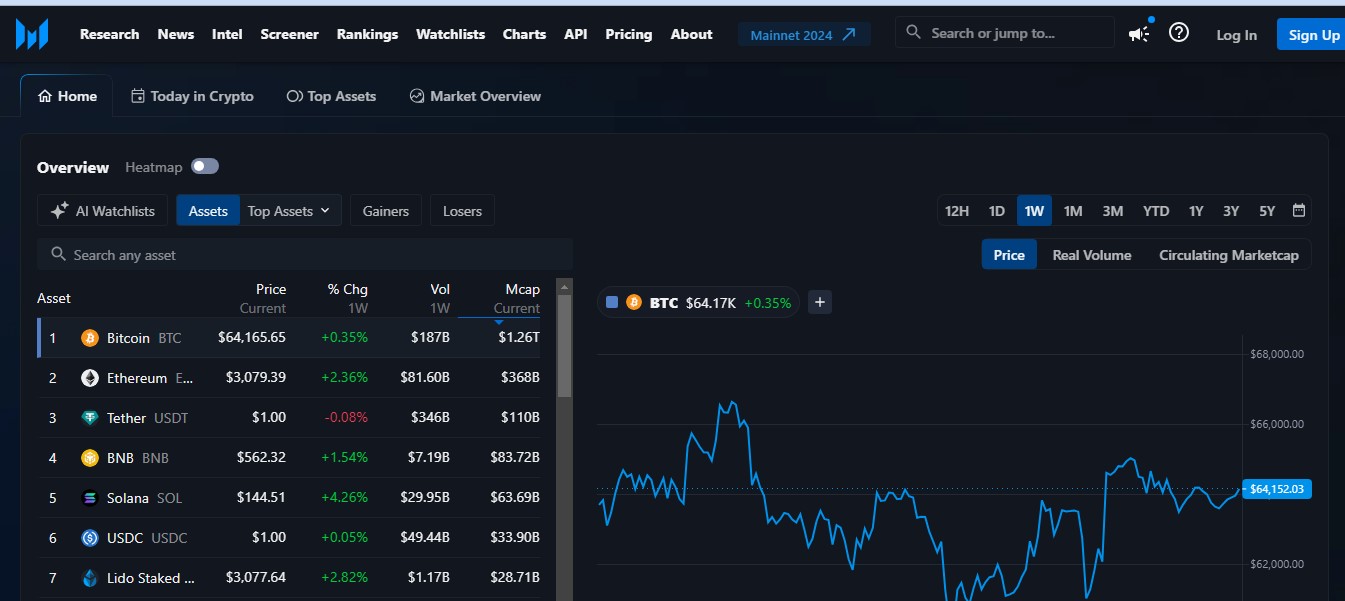Switch to Top Assets tab
1345x601 pixels.
click(x=331, y=96)
